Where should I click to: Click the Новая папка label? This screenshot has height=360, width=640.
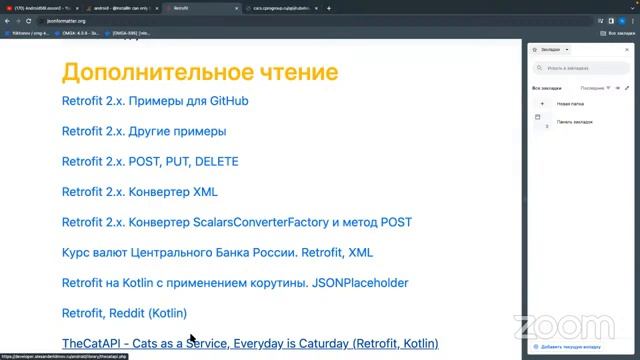(x=570, y=104)
